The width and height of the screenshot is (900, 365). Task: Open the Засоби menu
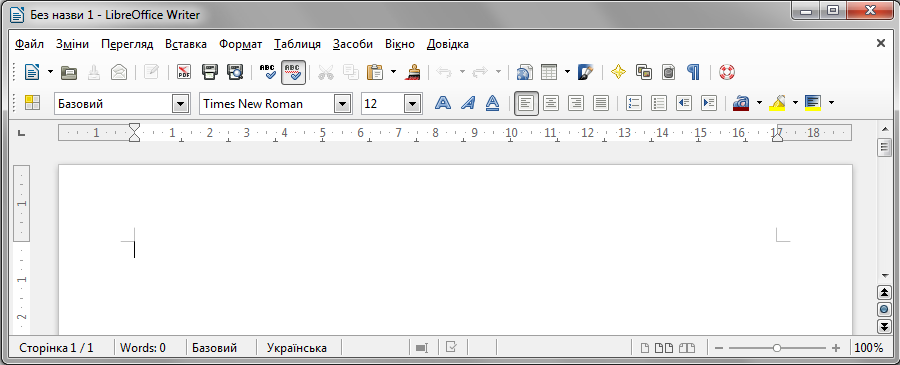[353, 44]
